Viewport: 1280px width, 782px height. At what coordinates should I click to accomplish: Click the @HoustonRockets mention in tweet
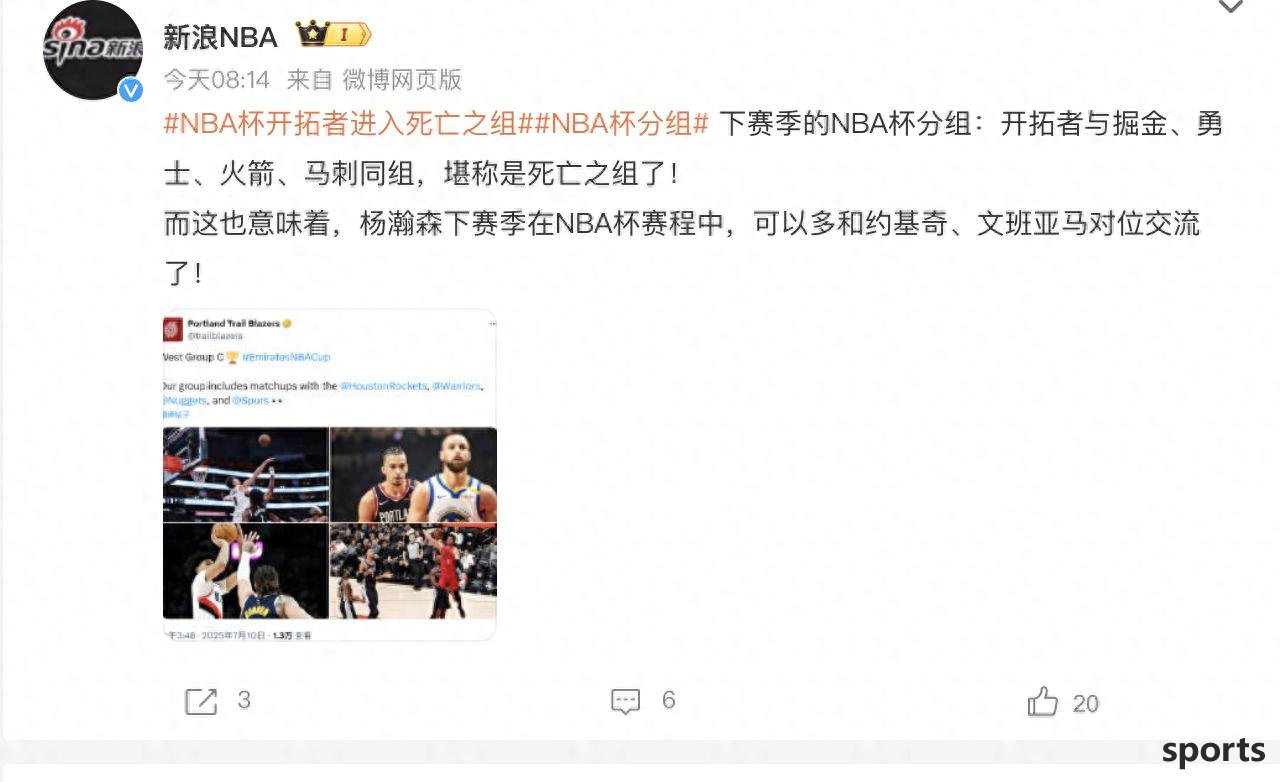tap(383, 386)
